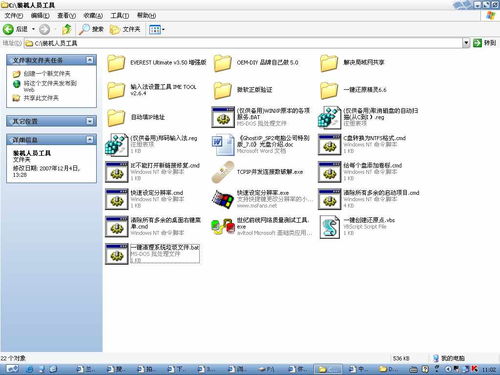The height and width of the screenshot is (375, 500).
Task: Open the 一键还原精灵6.6 folder
Action: coord(329,90)
